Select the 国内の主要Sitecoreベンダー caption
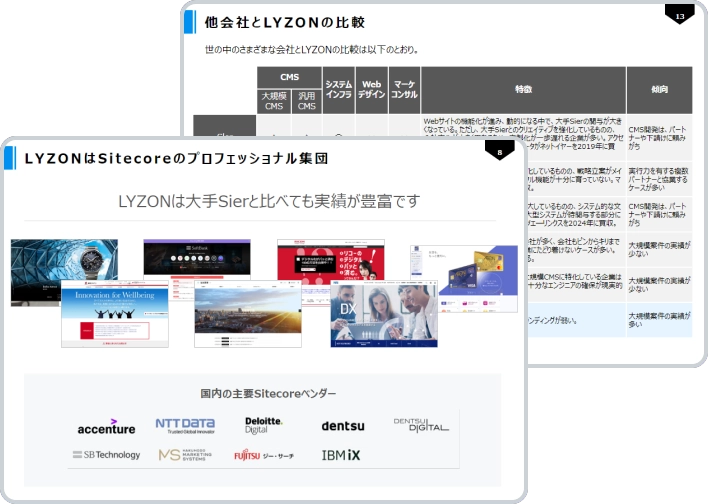 [268, 393]
